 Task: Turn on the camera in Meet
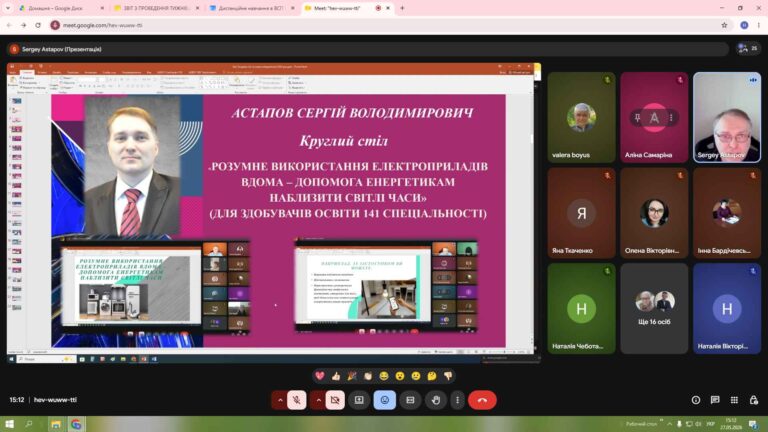click(335, 400)
